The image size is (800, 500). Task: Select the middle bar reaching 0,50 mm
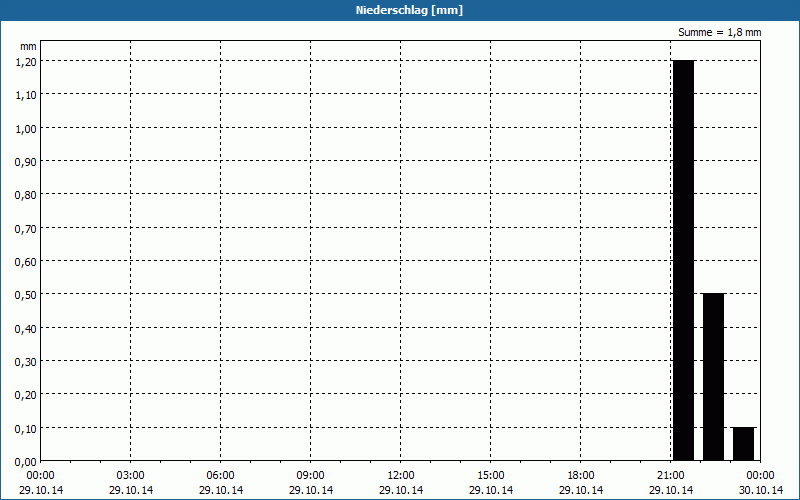[x=714, y=377]
